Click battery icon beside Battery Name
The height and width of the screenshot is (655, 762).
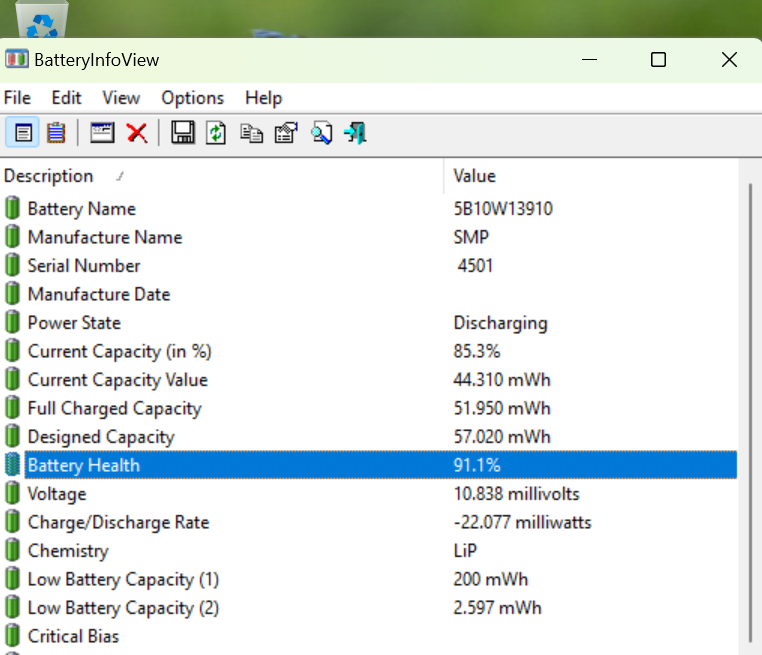click(13, 208)
